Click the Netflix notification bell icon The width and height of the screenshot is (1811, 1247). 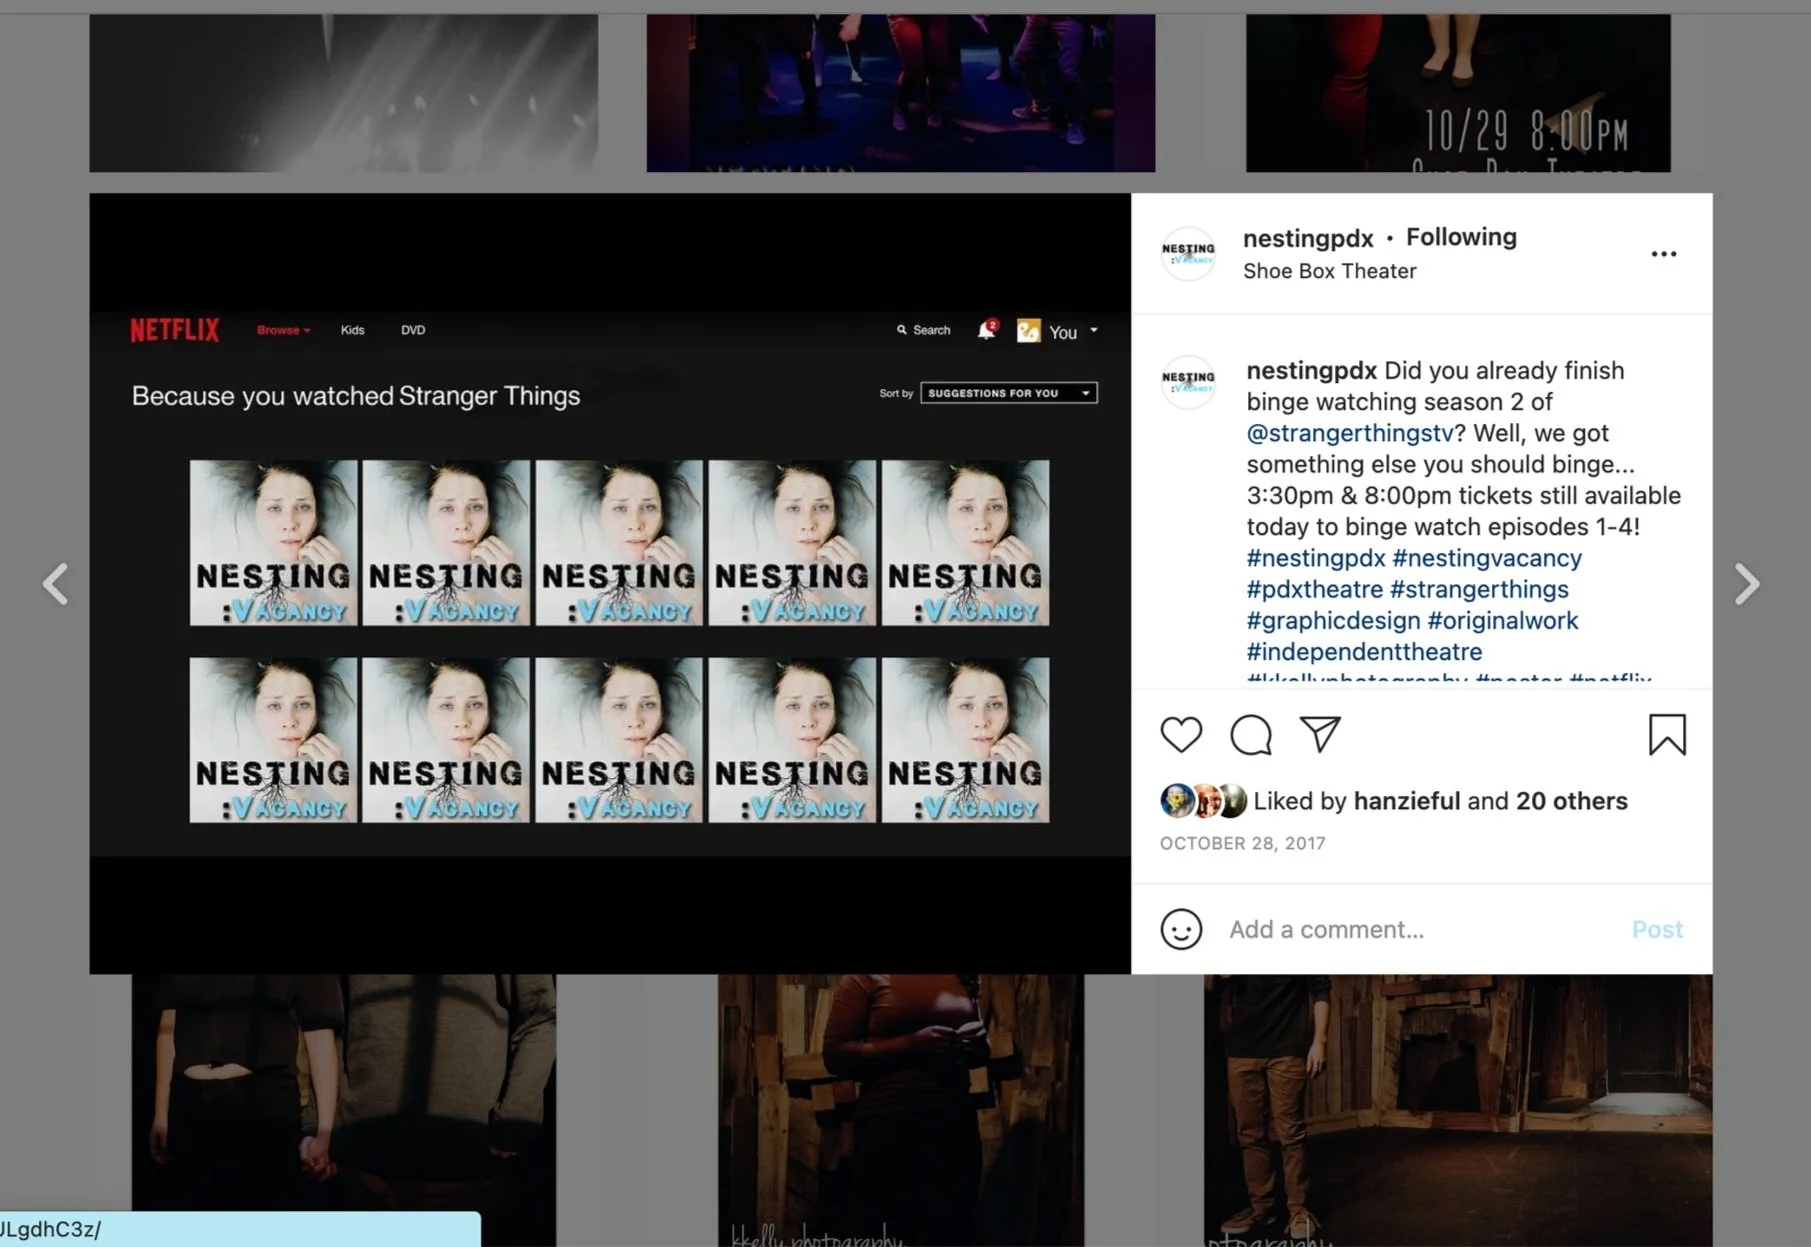pos(986,330)
